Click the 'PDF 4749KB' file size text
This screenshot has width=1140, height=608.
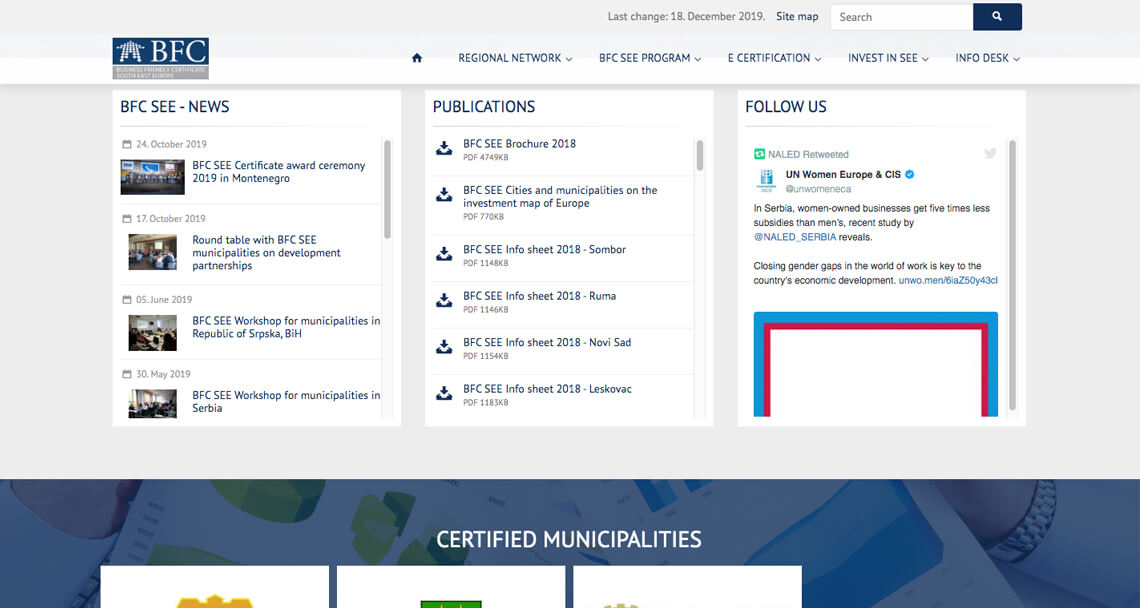486,157
